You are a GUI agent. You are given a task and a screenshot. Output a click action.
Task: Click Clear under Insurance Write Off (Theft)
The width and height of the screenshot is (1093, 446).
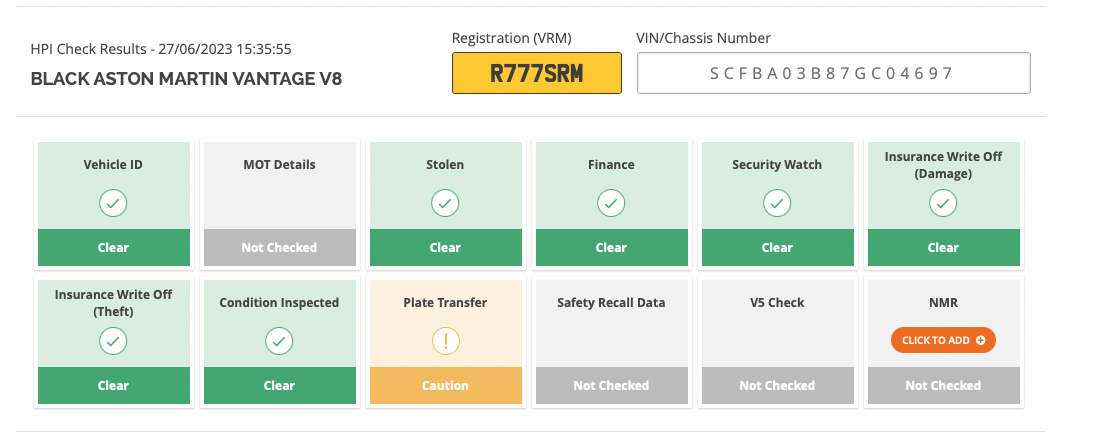point(114,385)
